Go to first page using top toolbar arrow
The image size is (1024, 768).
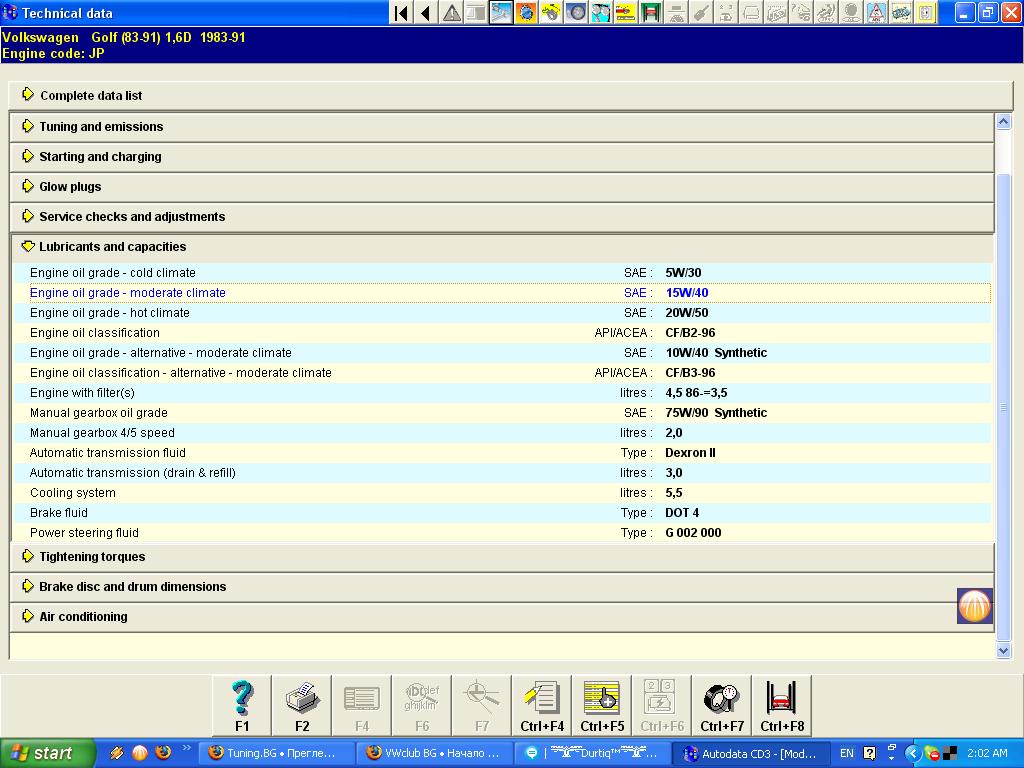[x=401, y=13]
